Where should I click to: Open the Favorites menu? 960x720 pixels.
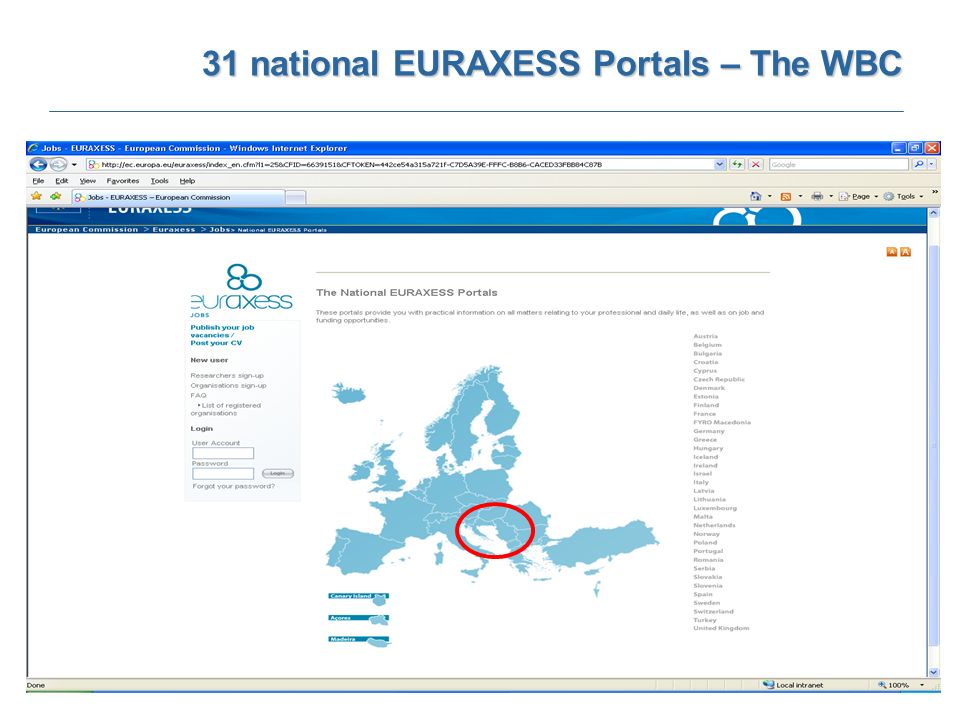tap(122, 181)
